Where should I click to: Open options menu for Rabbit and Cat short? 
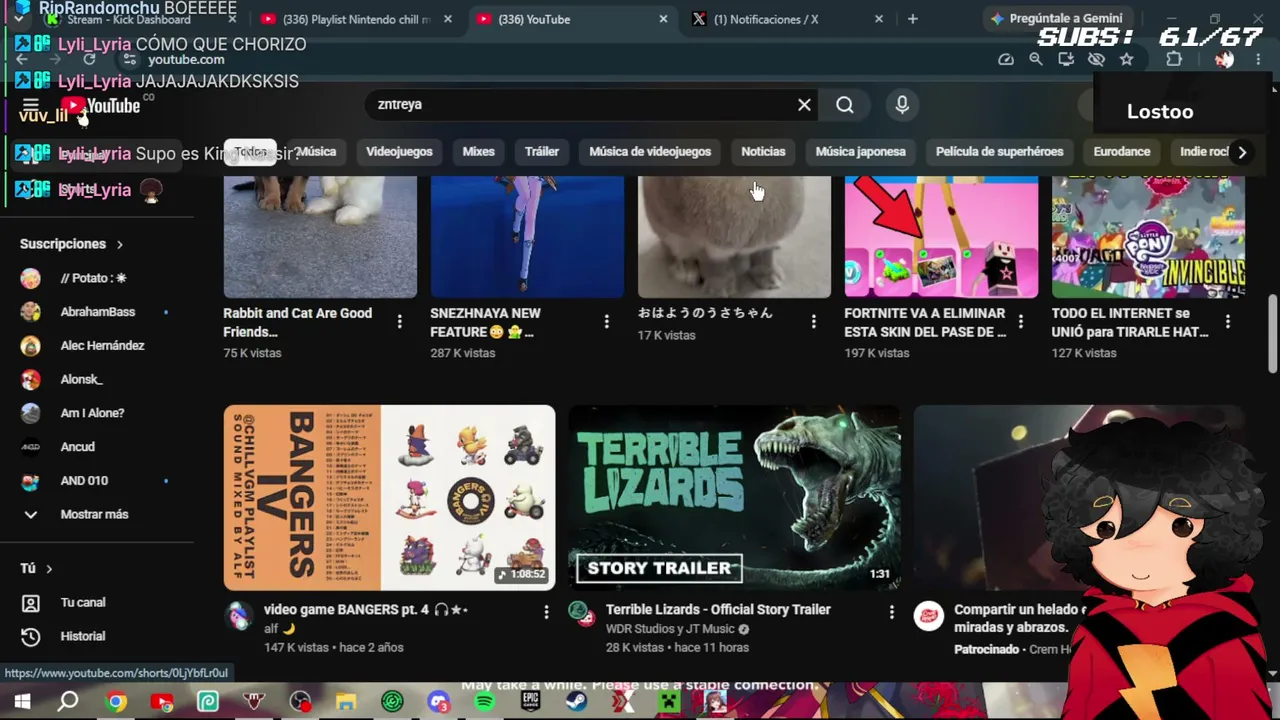point(399,321)
